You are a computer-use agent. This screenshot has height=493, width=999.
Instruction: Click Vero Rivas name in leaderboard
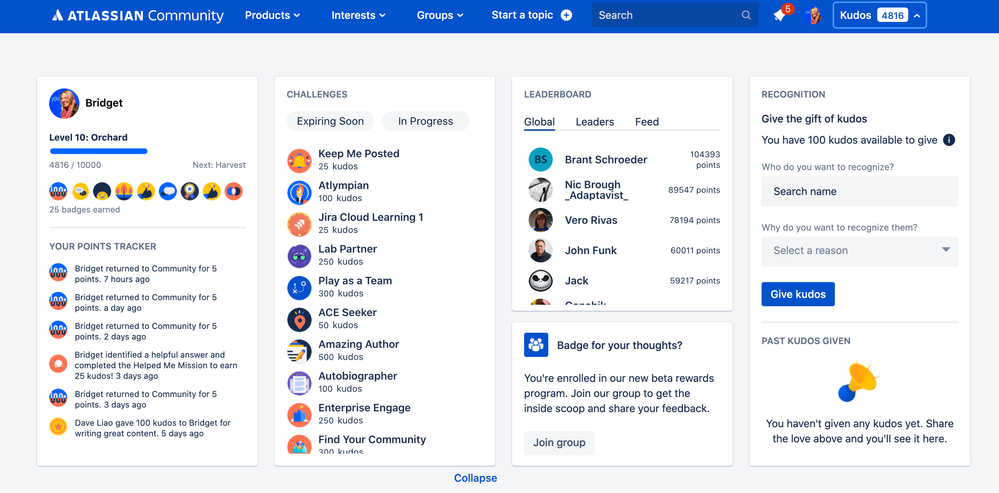click(x=591, y=220)
